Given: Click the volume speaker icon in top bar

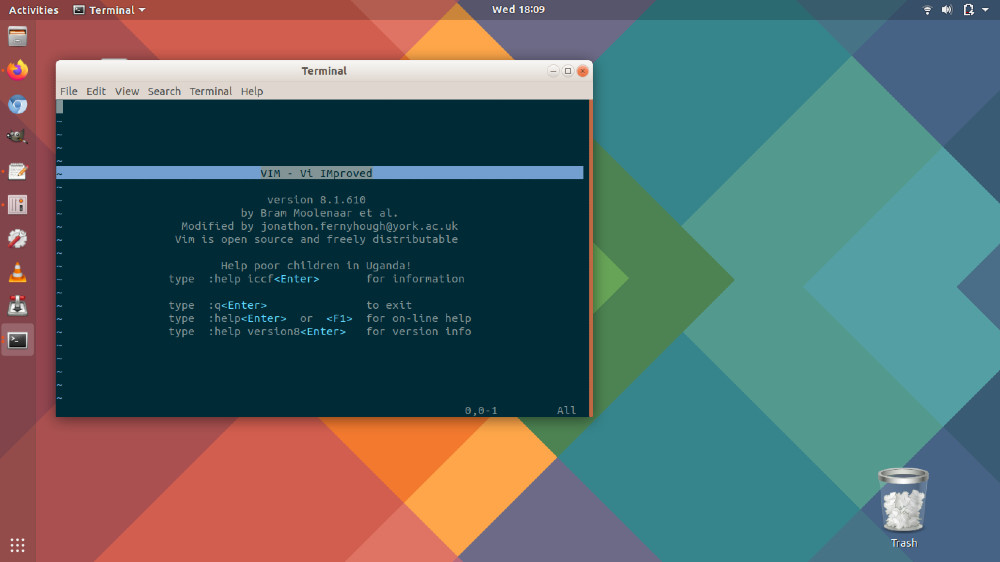Looking at the screenshot, I should click(x=947, y=10).
